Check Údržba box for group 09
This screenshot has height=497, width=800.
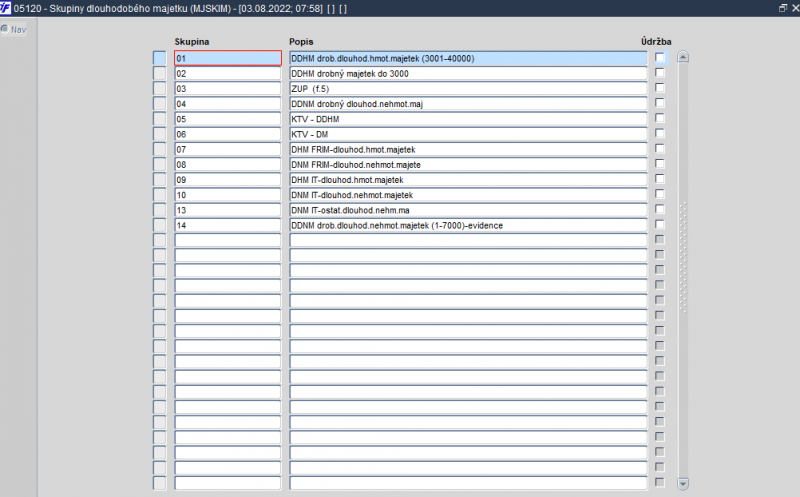click(x=660, y=179)
